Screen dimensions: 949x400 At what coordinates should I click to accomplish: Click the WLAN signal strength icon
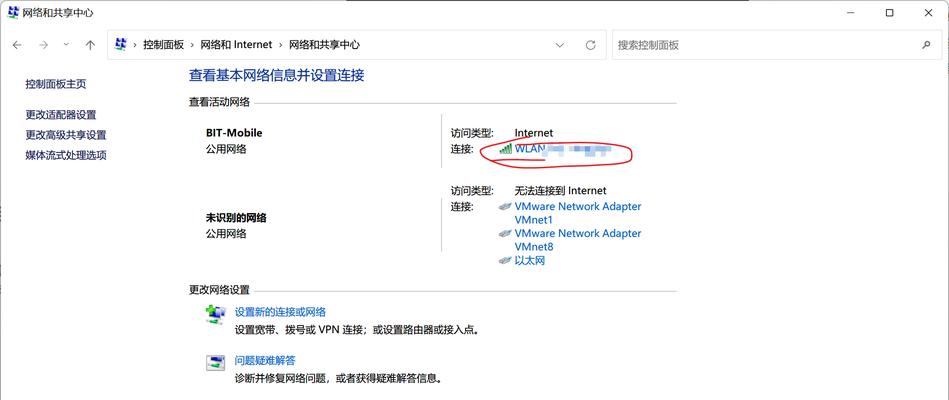(x=505, y=149)
